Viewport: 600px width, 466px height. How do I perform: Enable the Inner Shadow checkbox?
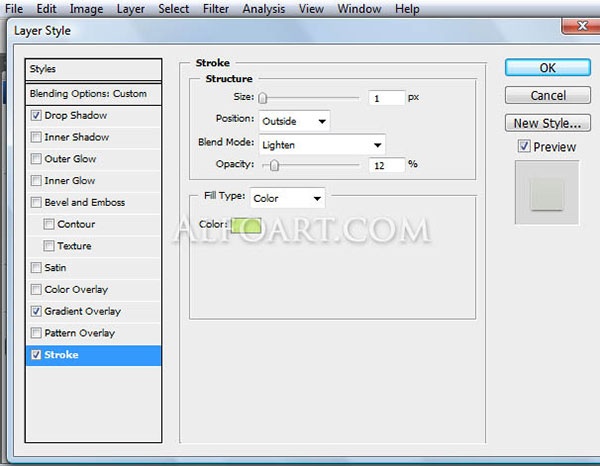(36, 137)
